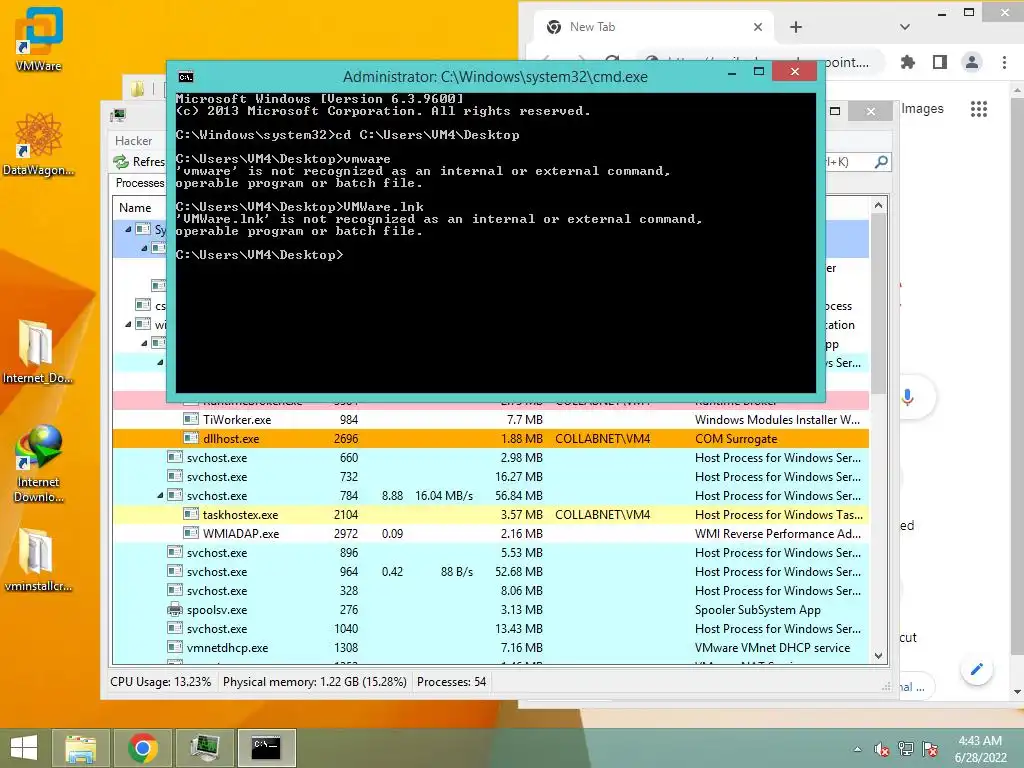Select the Processes tab
The image size is (1024, 768).
click(x=139, y=183)
